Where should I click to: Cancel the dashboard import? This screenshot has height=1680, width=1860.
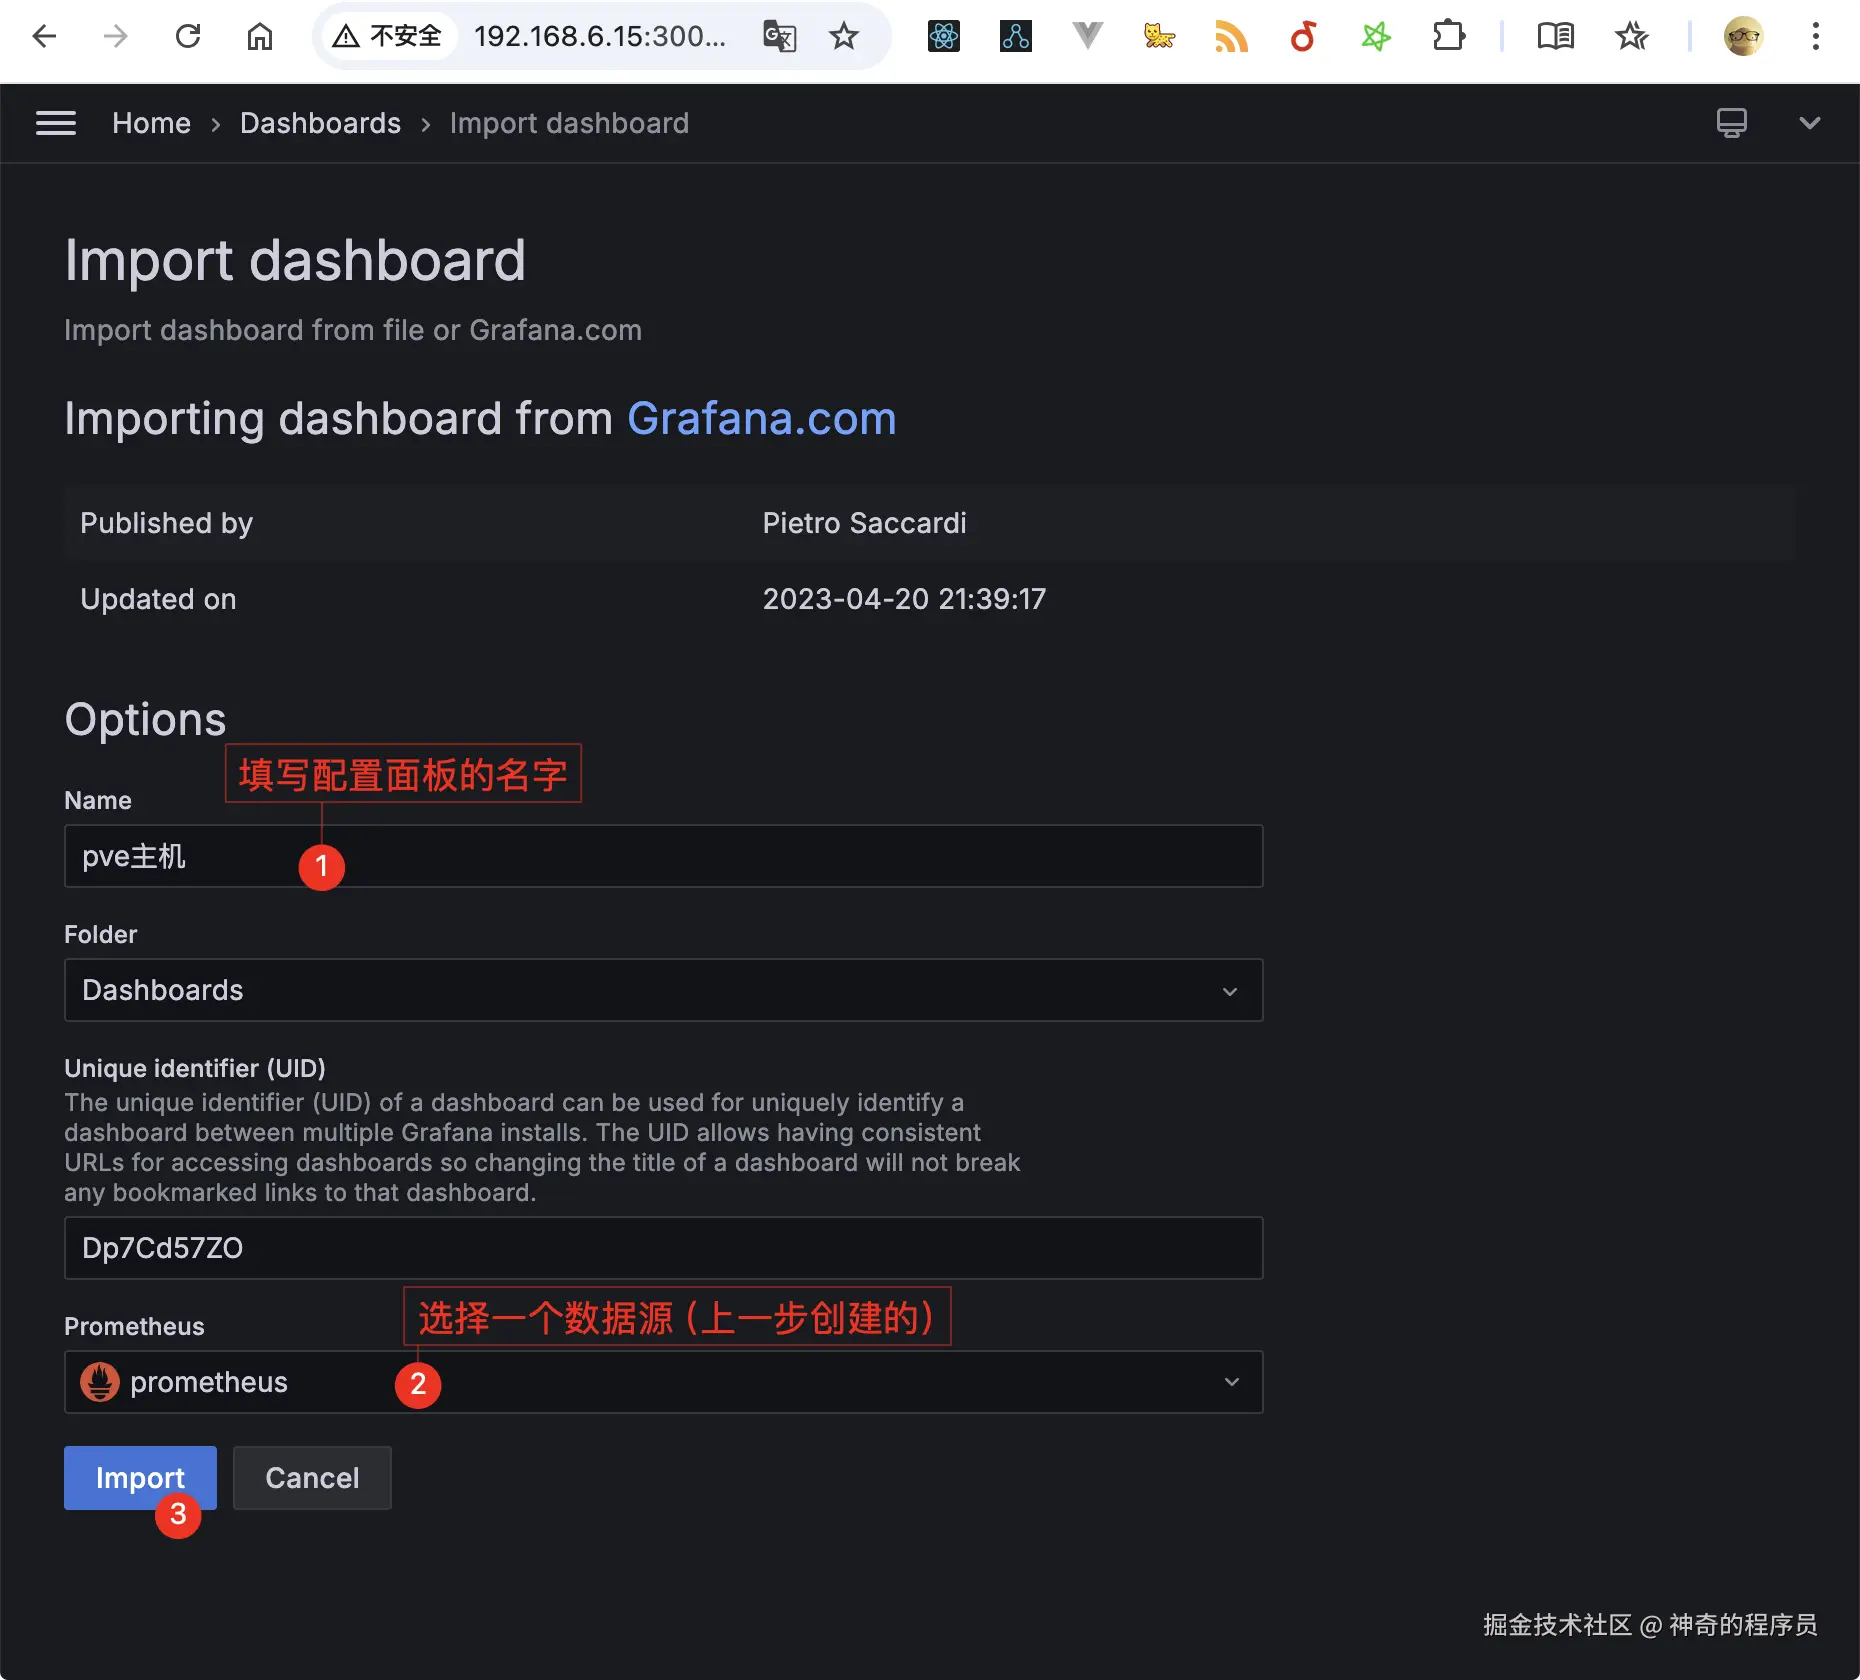tap(312, 1478)
